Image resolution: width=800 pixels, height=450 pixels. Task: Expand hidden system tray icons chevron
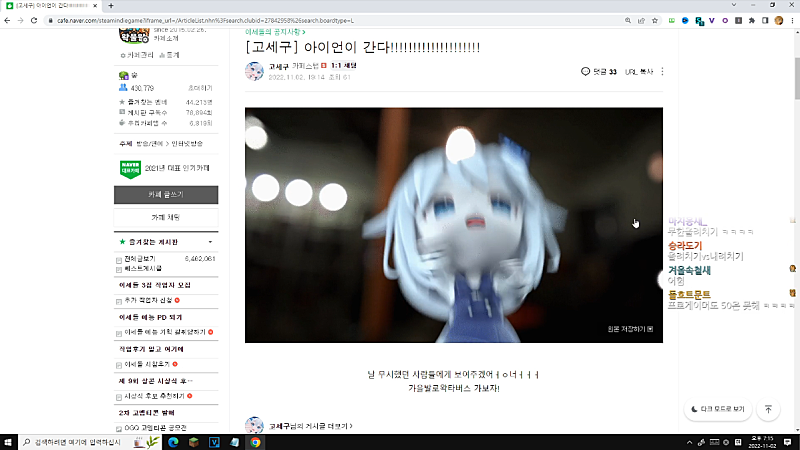[689, 442]
